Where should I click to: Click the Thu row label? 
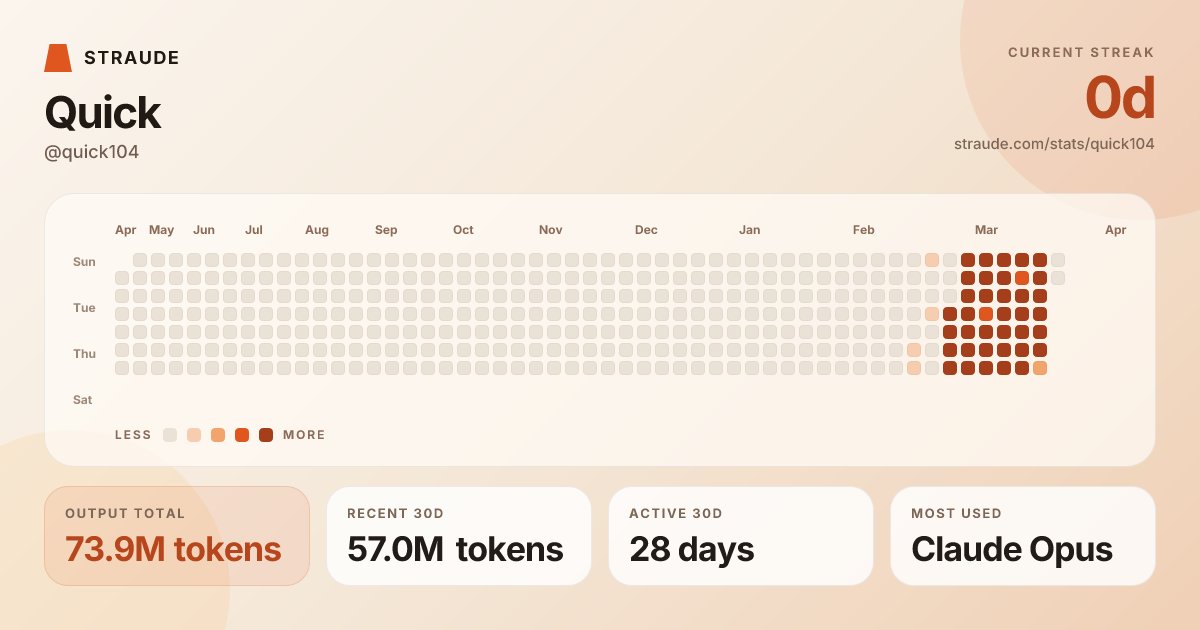point(84,354)
